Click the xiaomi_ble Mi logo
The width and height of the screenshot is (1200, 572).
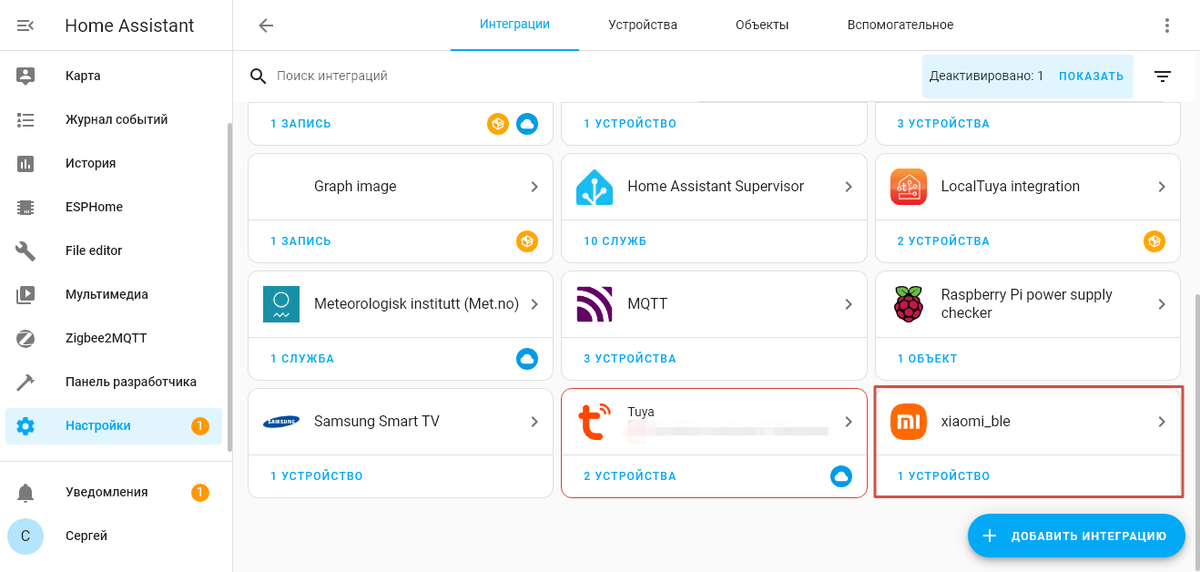909,422
